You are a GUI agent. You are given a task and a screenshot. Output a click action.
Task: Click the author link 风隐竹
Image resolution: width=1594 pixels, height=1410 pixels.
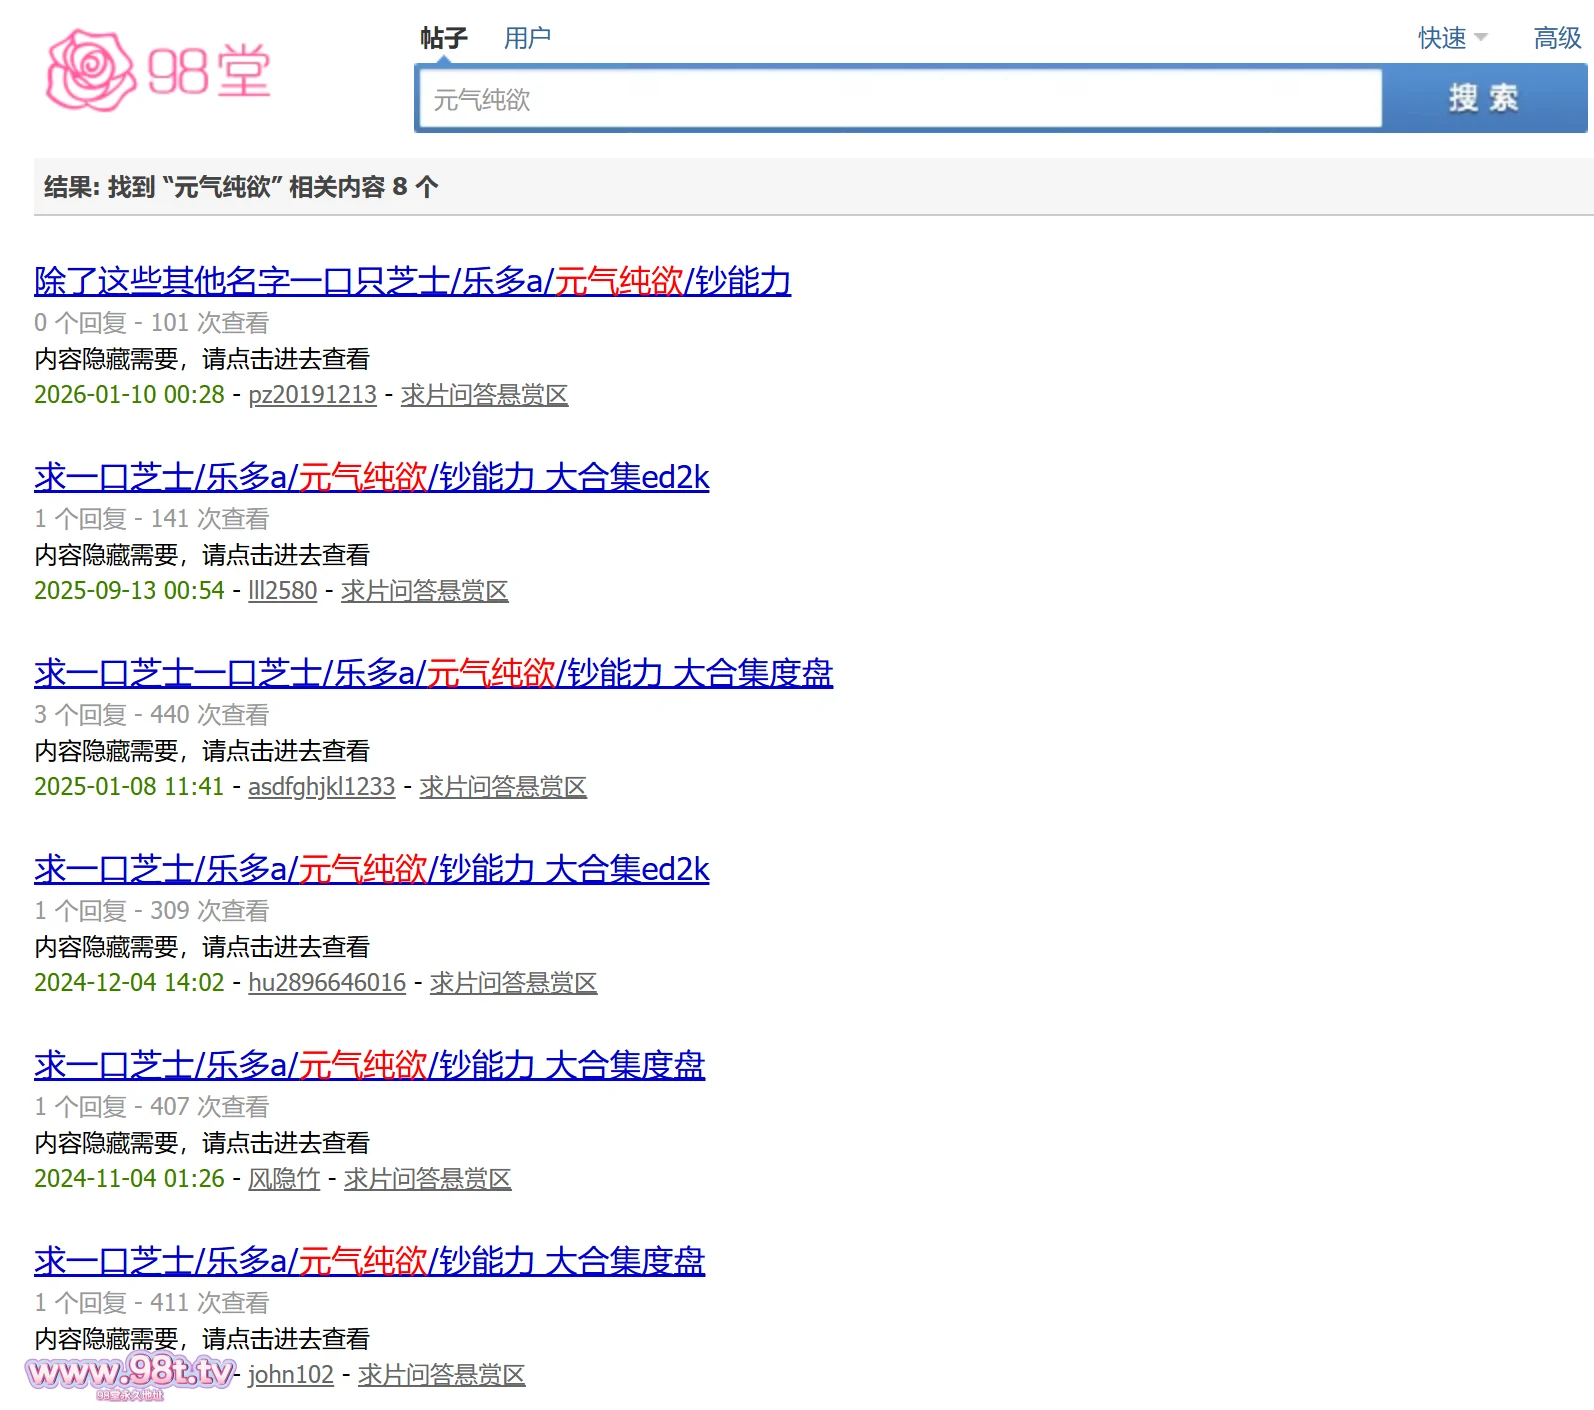(x=283, y=1179)
